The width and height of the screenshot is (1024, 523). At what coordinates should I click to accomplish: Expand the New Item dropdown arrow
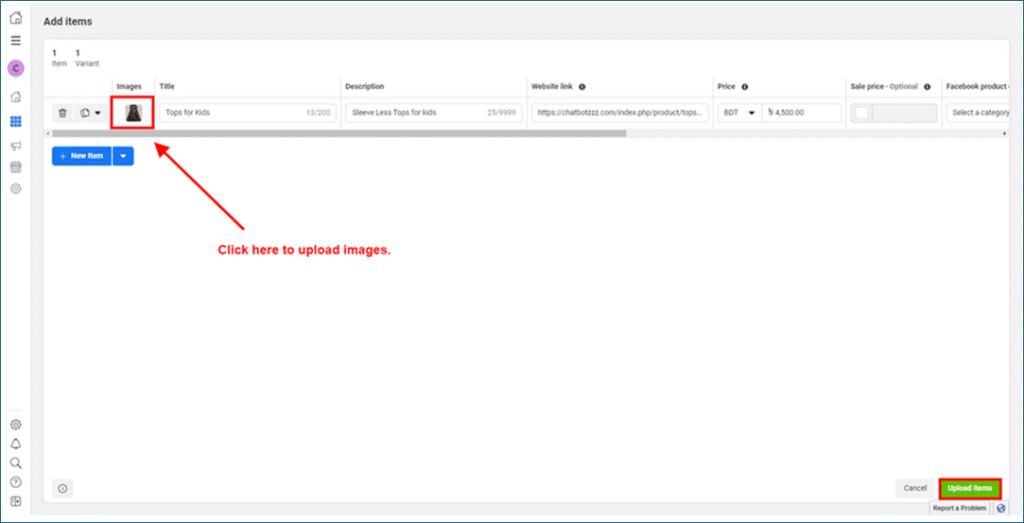click(123, 156)
